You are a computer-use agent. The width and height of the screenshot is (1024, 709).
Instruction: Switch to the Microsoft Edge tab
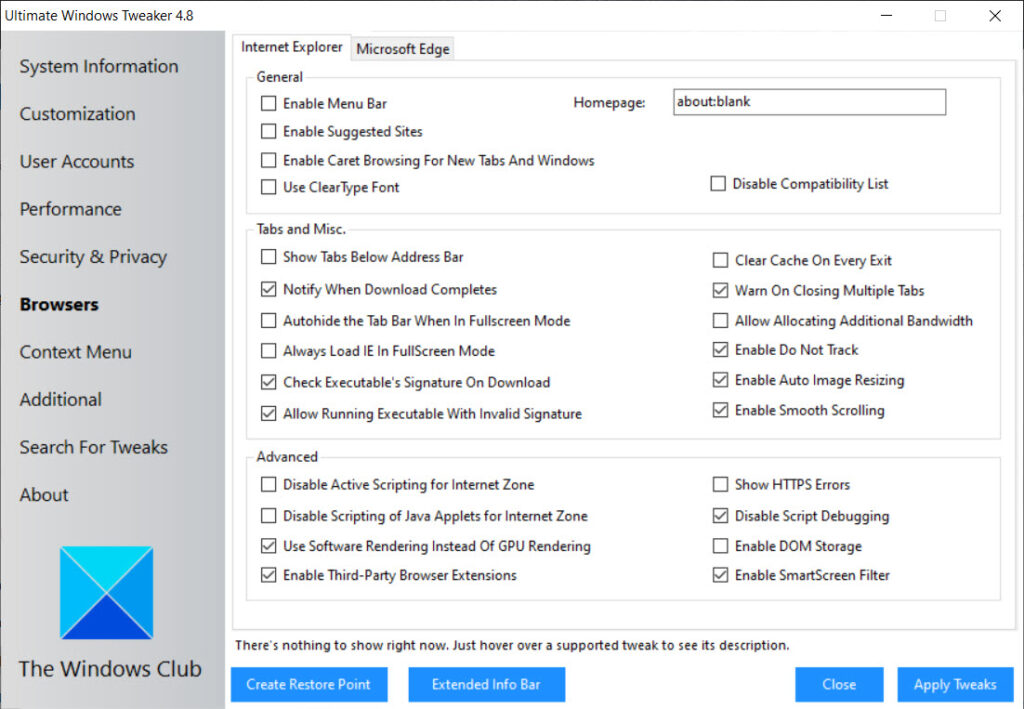tap(403, 49)
